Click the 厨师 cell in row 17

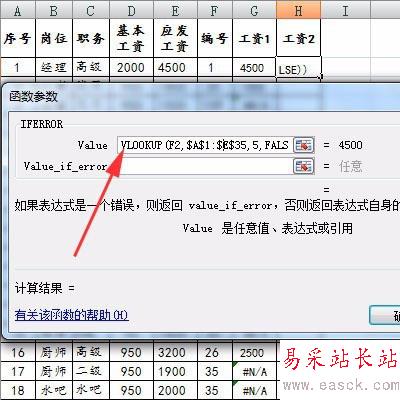tap(54, 371)
